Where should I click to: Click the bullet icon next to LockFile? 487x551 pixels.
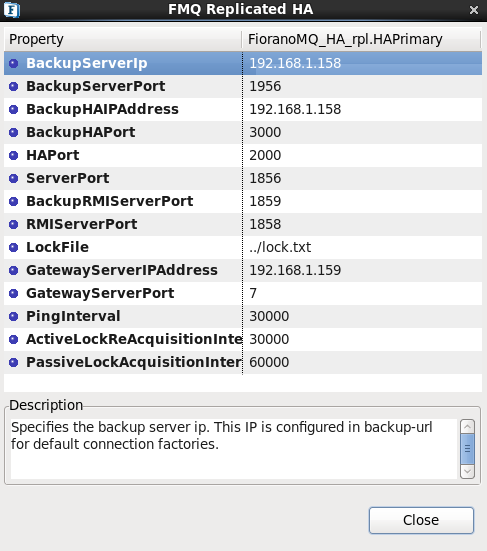(x=14, y=247)
